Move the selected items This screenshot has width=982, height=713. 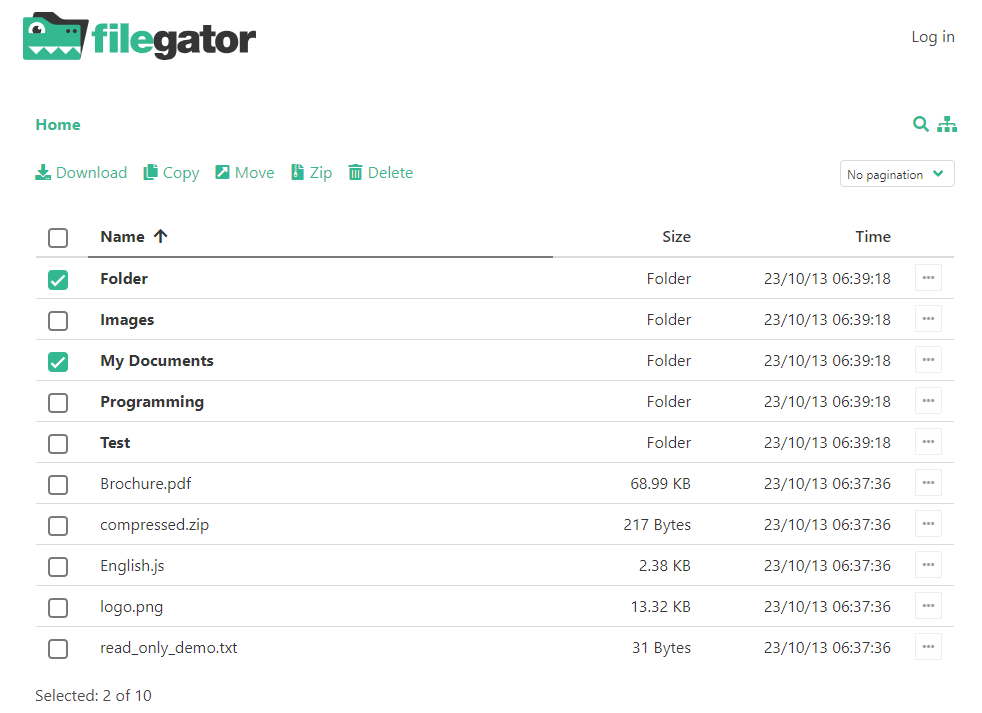pos(245,173)
